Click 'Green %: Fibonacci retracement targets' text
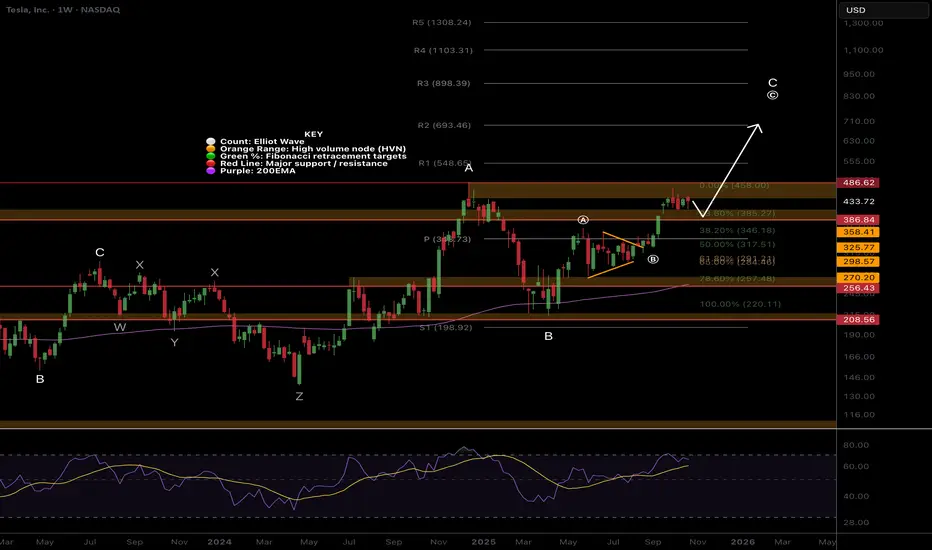Image resolution: width=932 pixels, height=550 pixels. [x=313, y=156]
